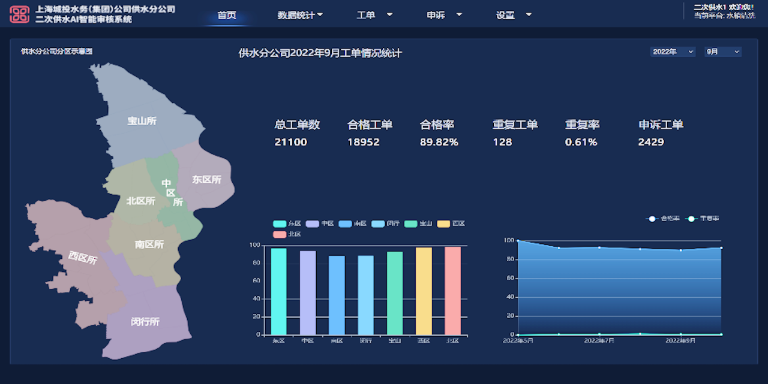Select 南区所 region on the map

[149, 244]
